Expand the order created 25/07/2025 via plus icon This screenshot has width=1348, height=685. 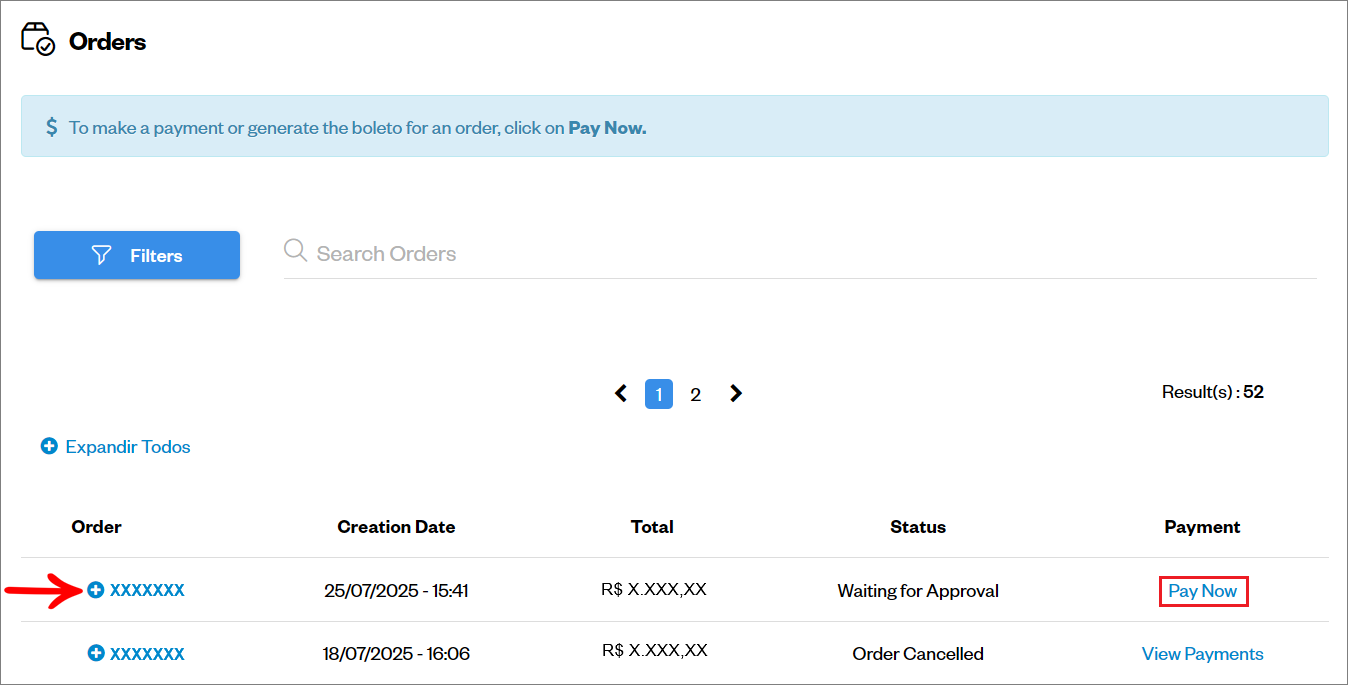pos(96,590)
